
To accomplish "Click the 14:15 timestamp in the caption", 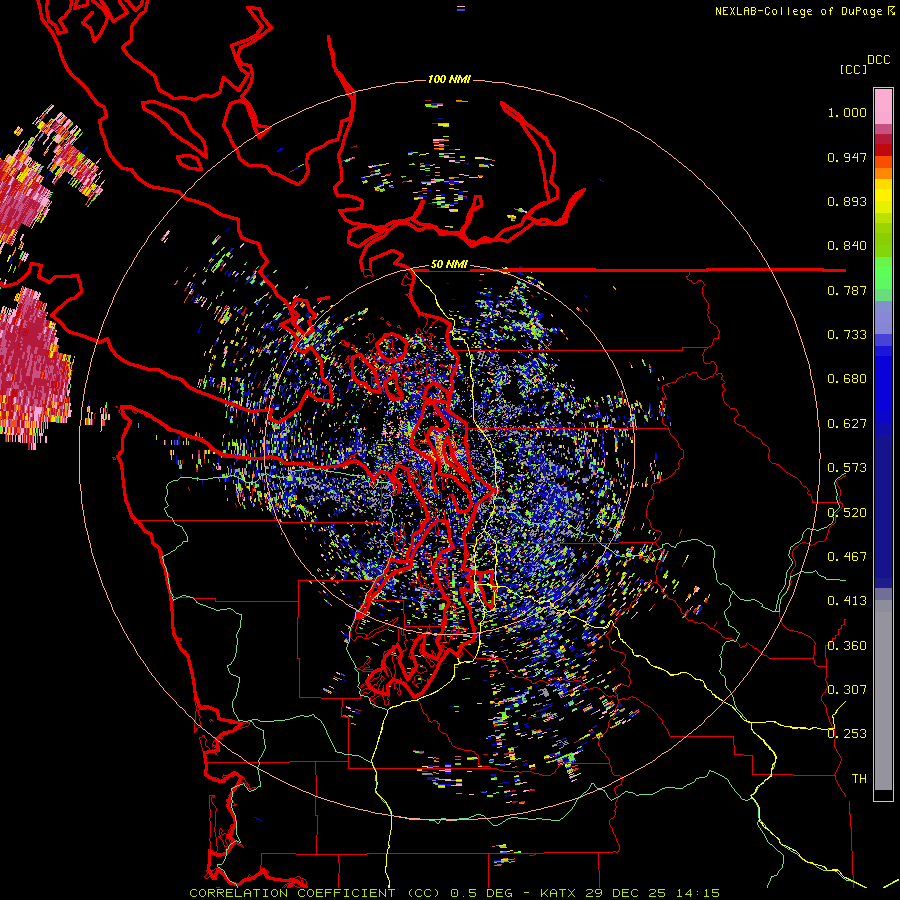I will pyautogui.click(x=697, y=893).
